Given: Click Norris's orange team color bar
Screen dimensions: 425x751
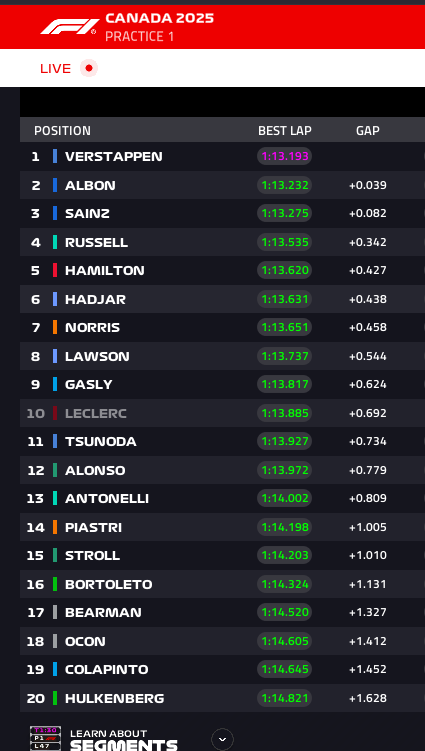Looking at the screenshot, I should click(x=55, y=327).
